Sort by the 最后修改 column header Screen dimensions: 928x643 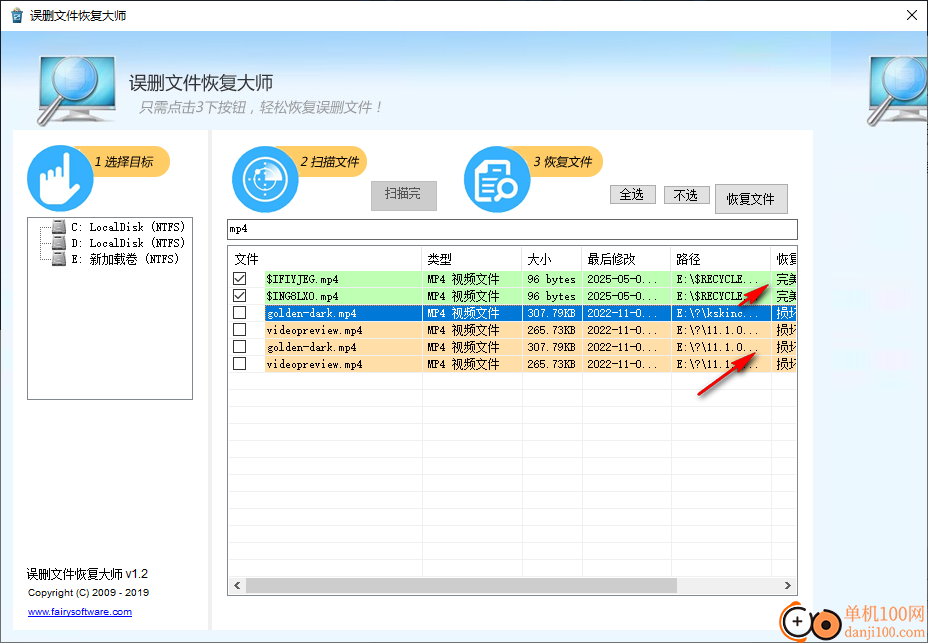[626, 259]
